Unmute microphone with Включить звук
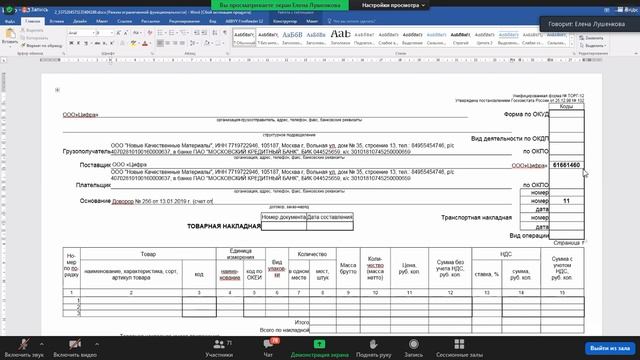Image resolution: width=640 pixels, height=360 pixels. pyautogui.click(x=24, y=348)
